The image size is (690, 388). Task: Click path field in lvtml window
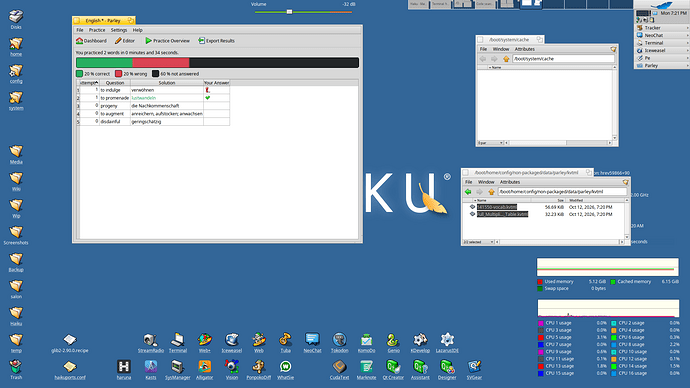tap(562, 192)
